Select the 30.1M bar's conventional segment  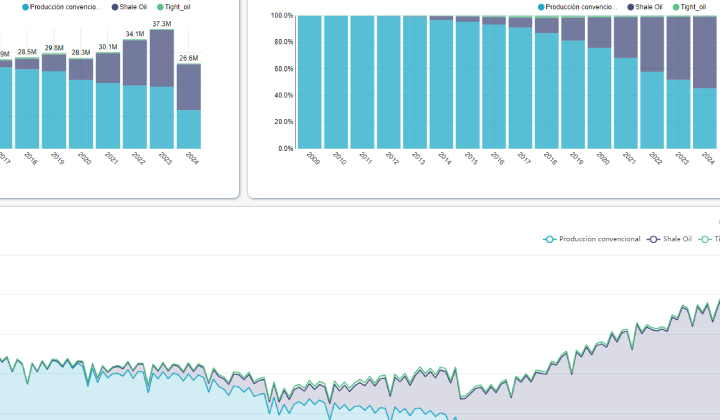pyautogui.click(x=108, y=116)
